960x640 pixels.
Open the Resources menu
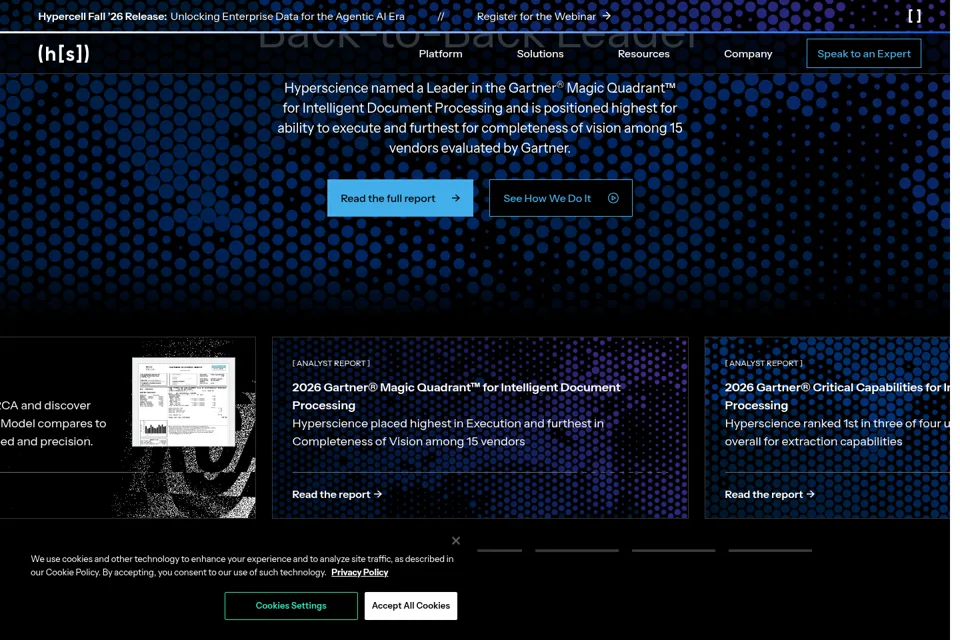click(643, 54)
